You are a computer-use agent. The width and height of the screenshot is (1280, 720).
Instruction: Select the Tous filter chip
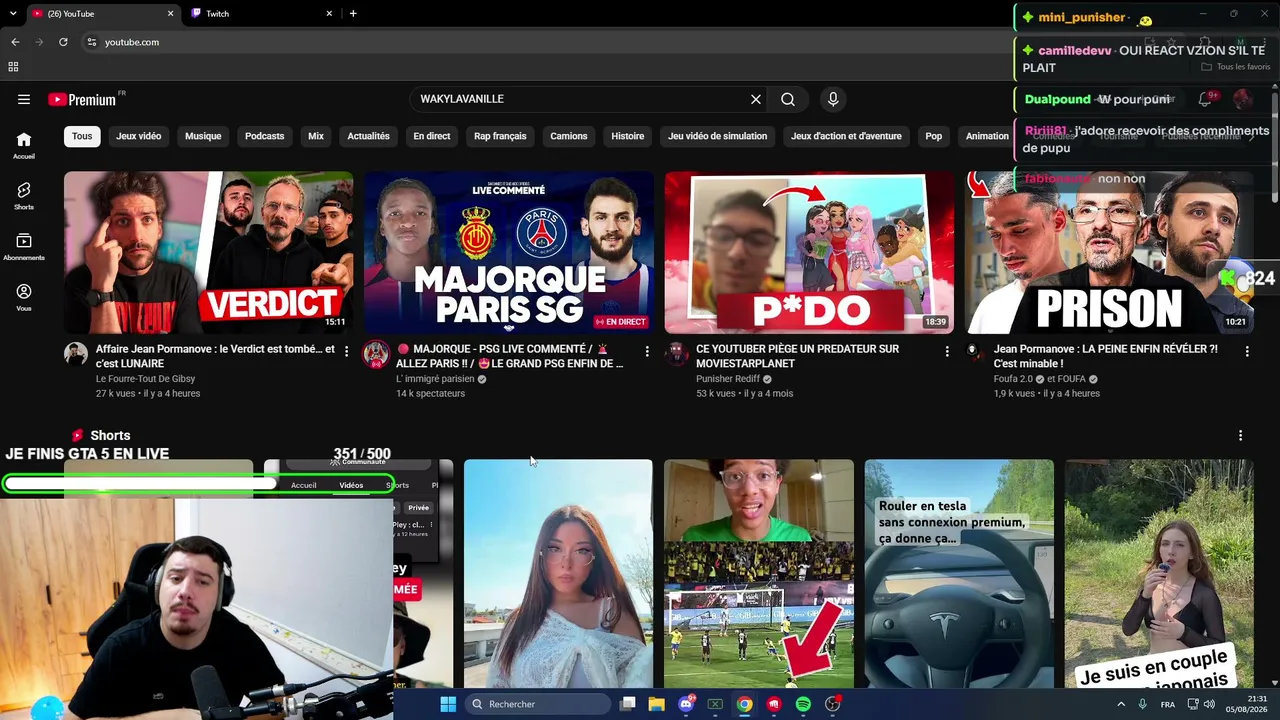pos(82,136)
